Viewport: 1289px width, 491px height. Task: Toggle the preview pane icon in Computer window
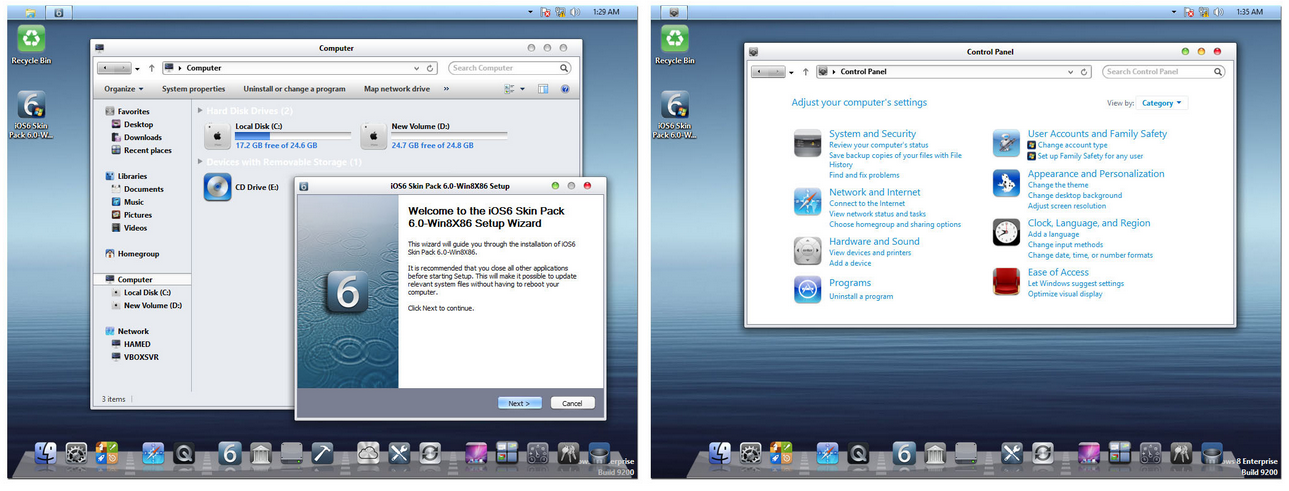click(x=543, y=89)
